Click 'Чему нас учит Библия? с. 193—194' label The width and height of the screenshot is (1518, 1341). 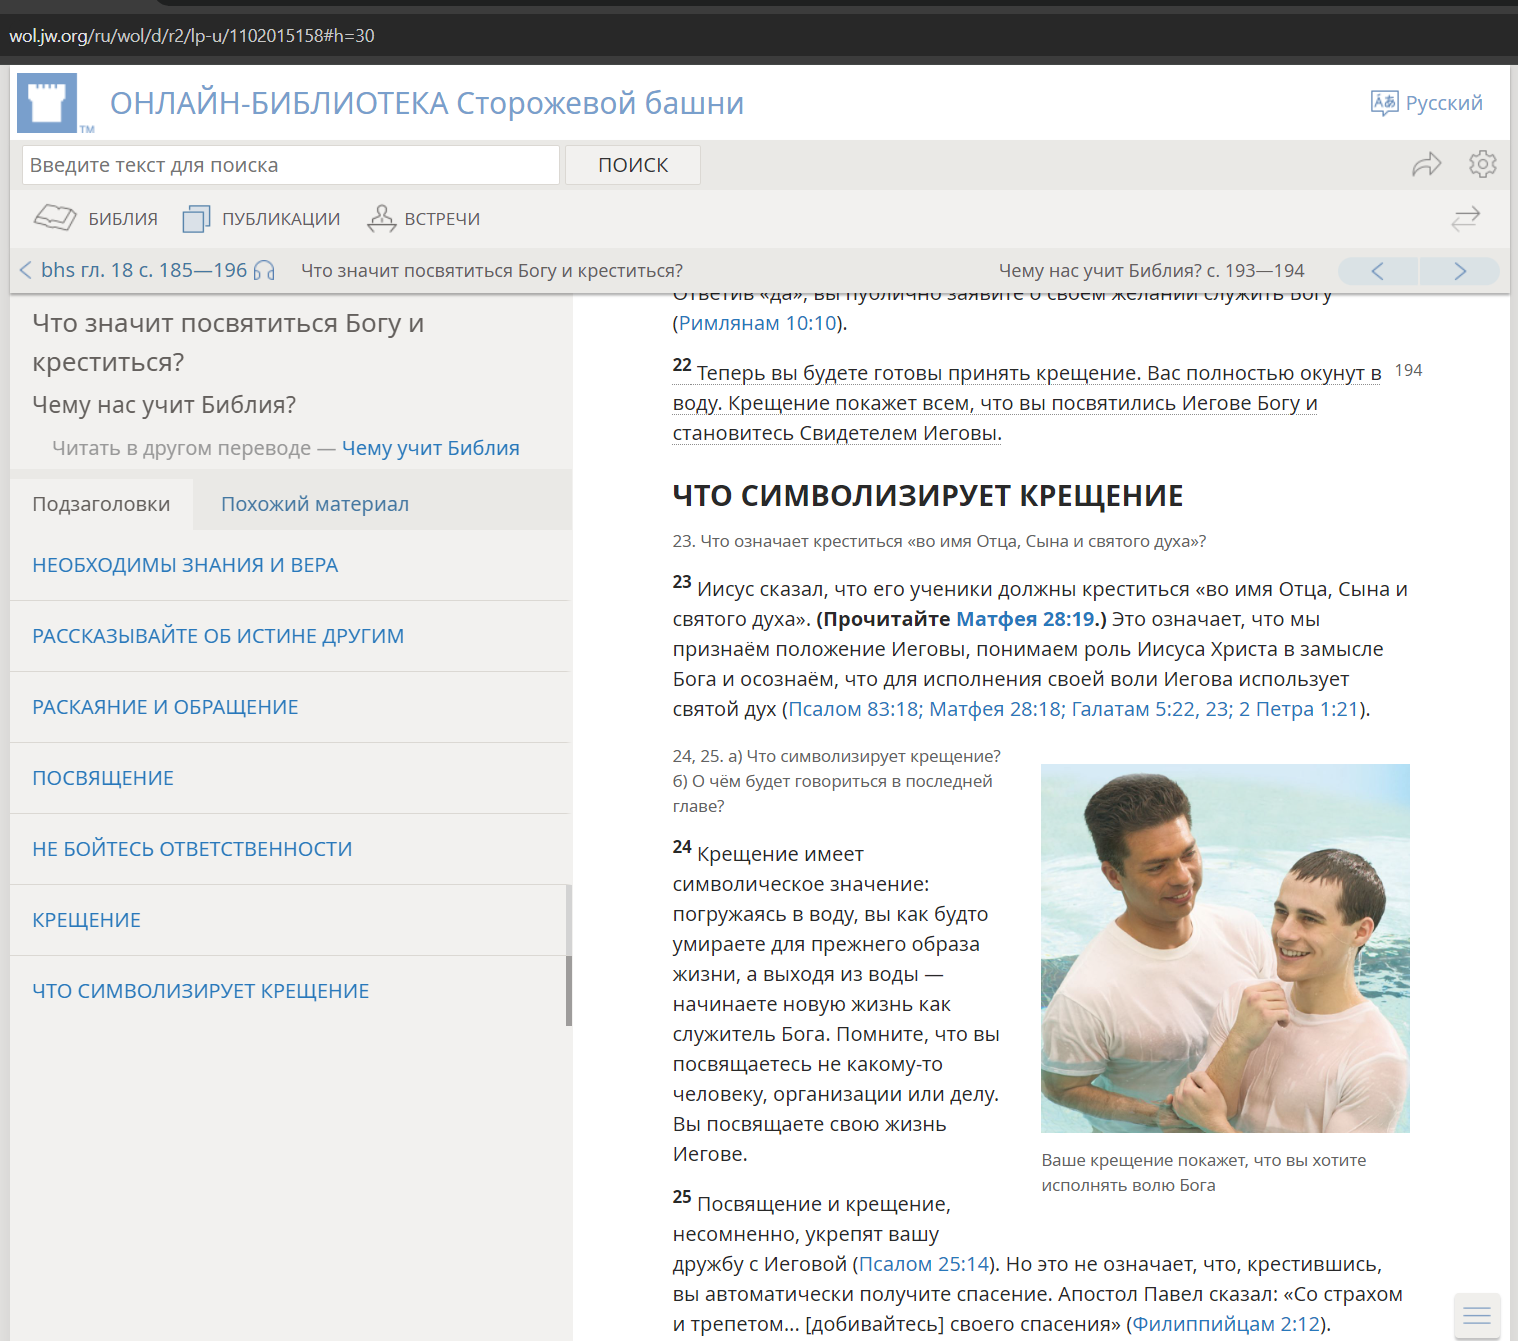(x=1151, y=271)
